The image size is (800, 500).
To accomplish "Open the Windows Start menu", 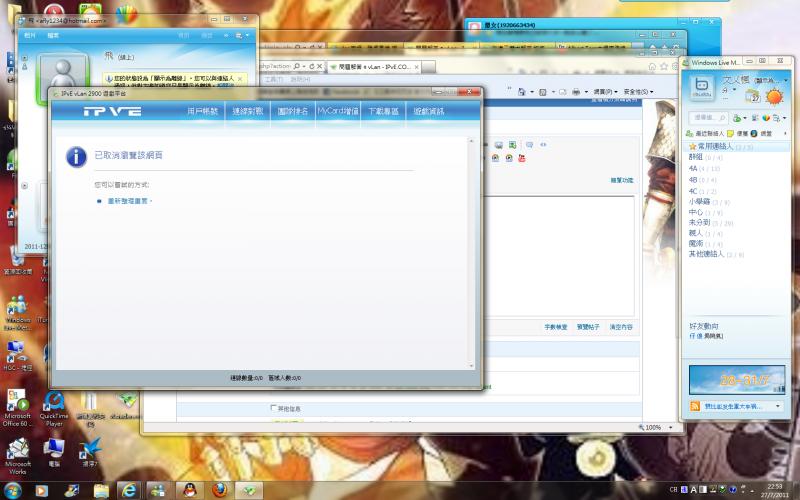I will coord(12,491).
